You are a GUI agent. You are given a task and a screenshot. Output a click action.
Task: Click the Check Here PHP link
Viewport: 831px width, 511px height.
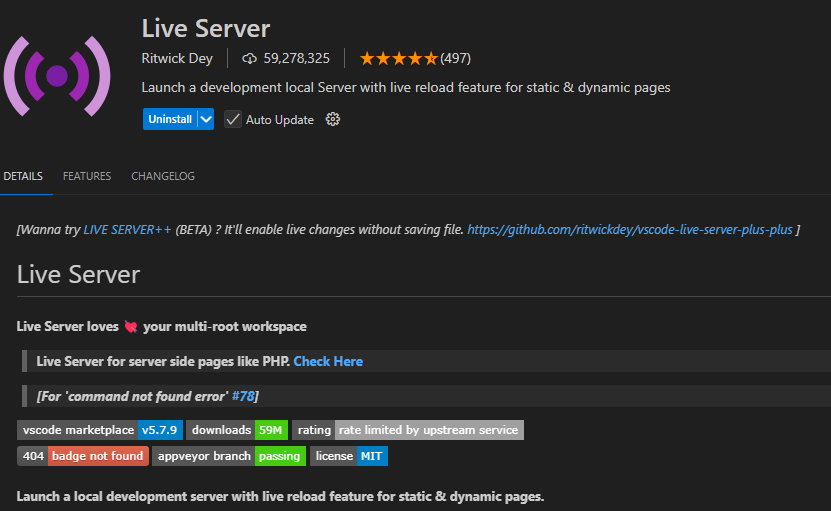coord(328,361)
